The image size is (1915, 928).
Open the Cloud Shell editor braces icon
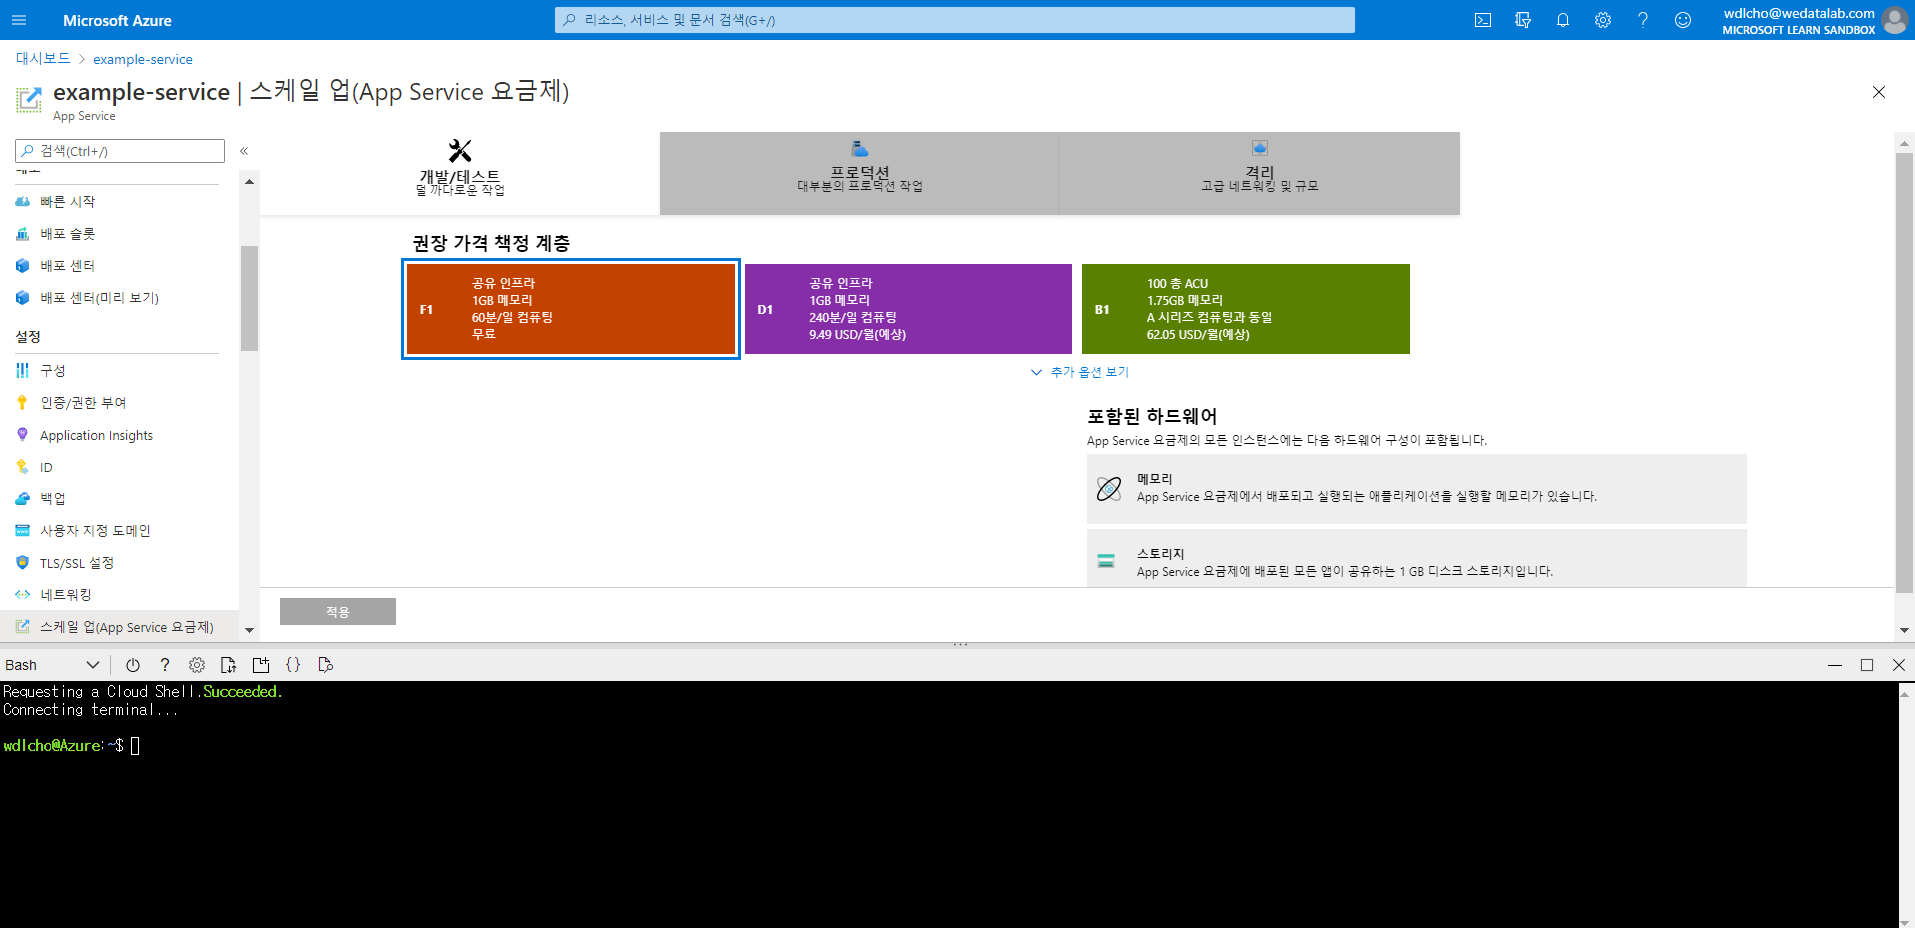click(x=293, y=665)
